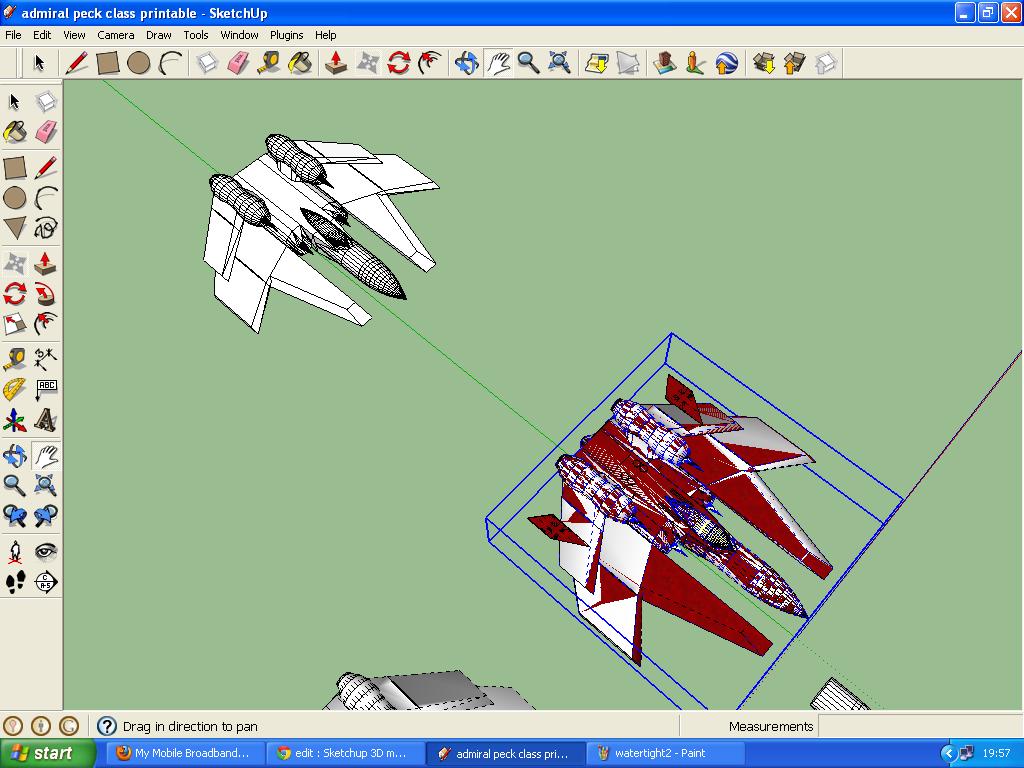Preview model in Google Earth icon
This screenshot has width=1024, height=768.
727,63
